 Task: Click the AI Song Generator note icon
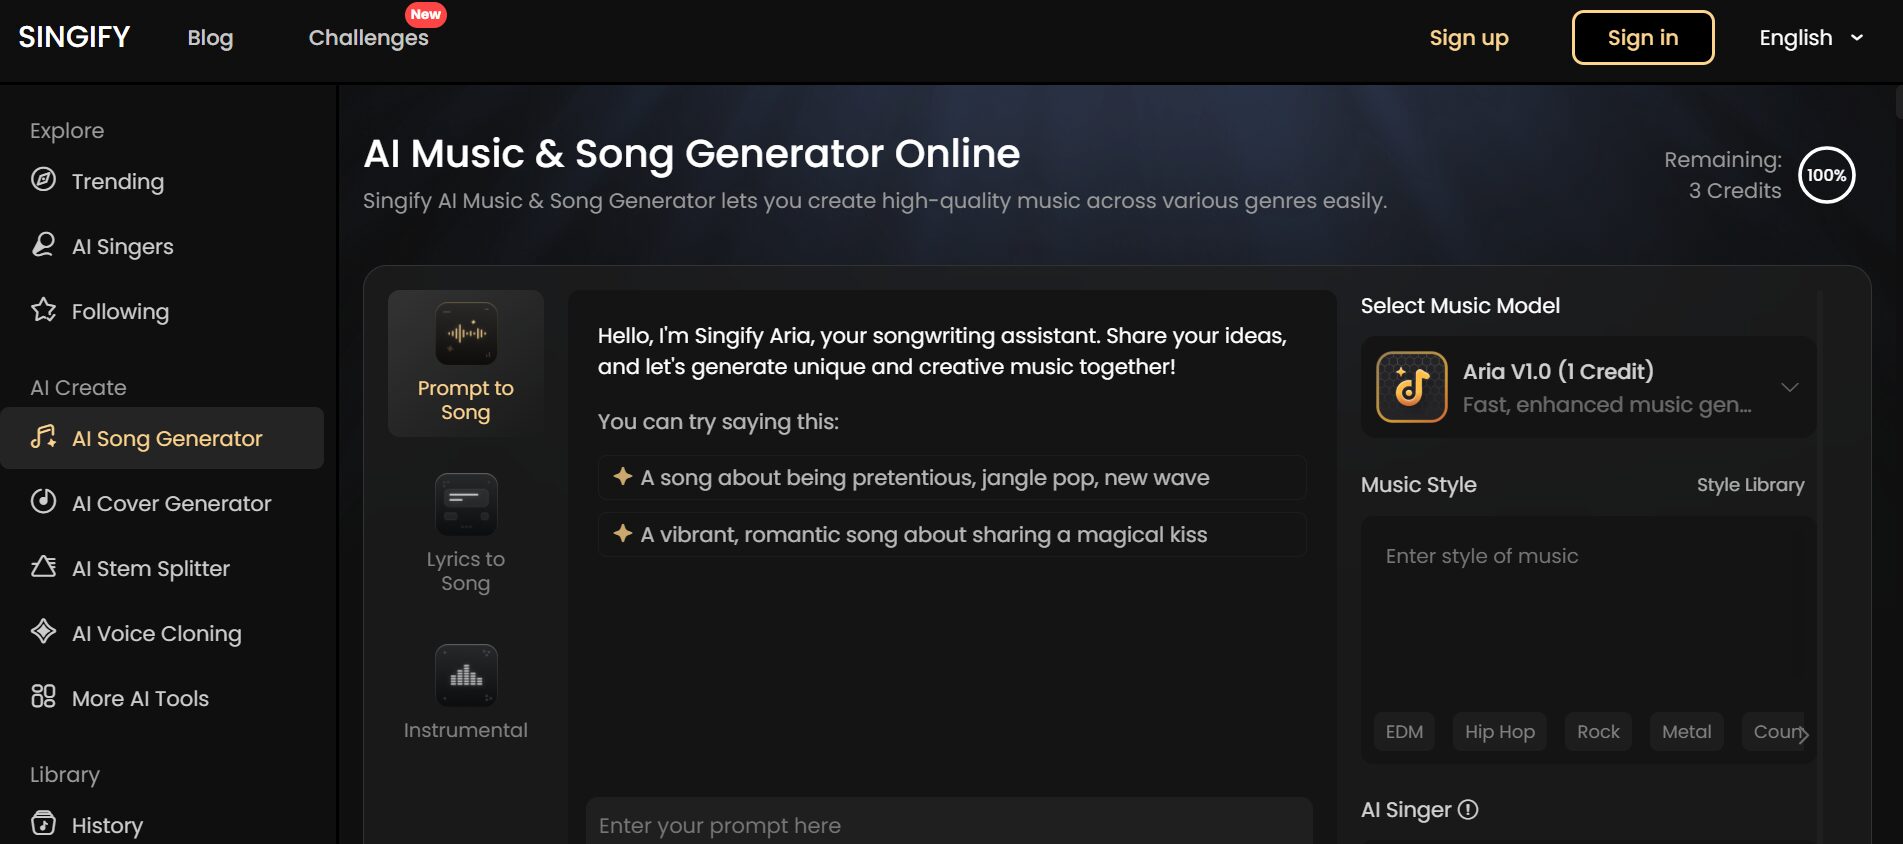pyautogui.click(x=43, y=437)
